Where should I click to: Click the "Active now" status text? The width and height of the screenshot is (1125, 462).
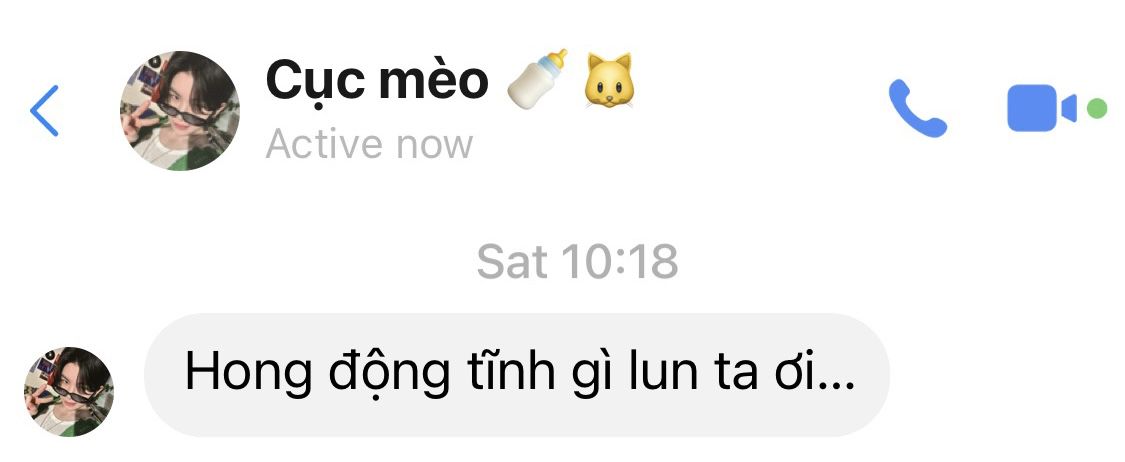pyautogui.click(x=369, y=145)
